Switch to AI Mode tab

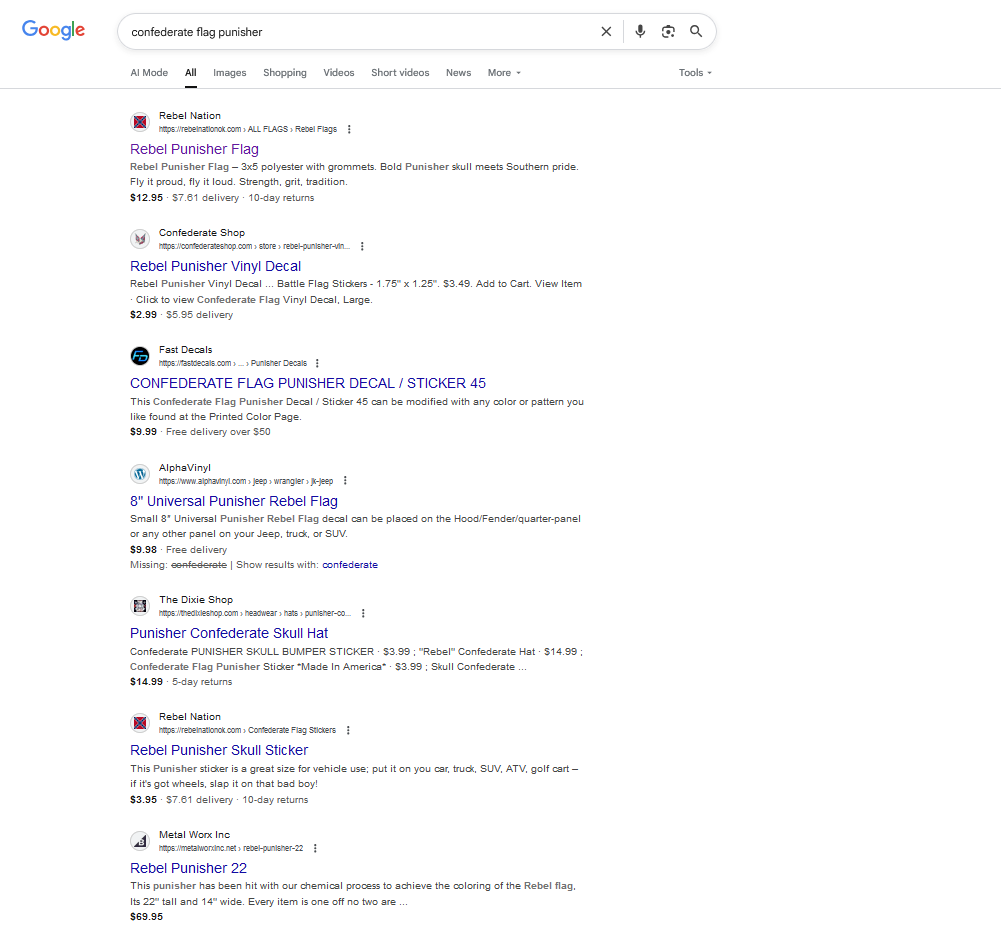[x=149, y=73]
